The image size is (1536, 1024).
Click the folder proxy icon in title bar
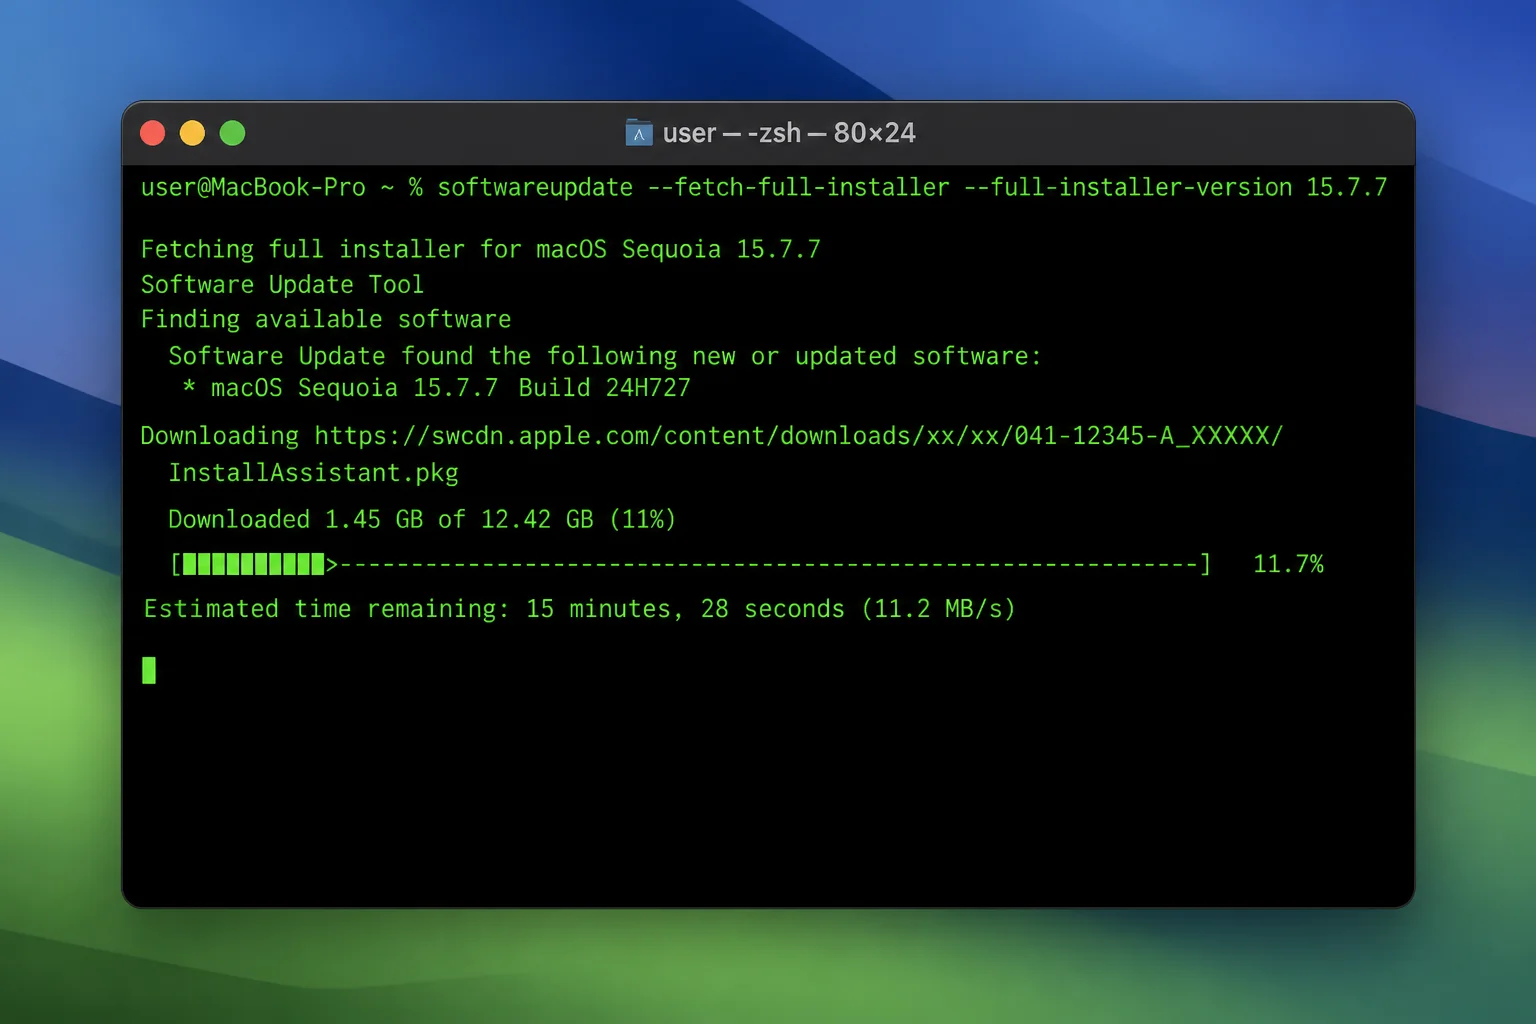[x=639, y=133]
